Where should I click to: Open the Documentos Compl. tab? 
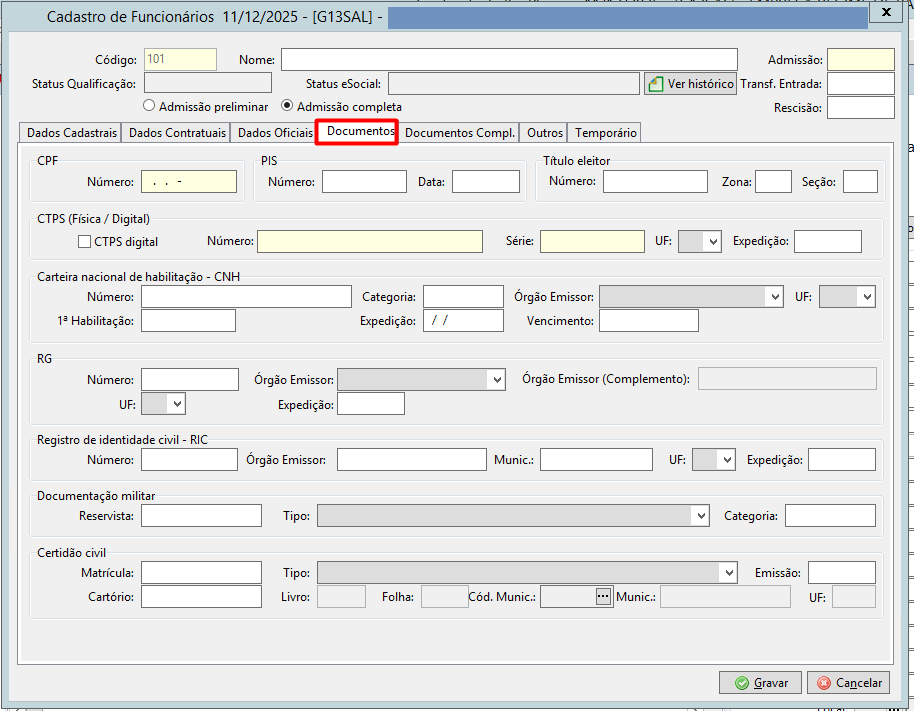460,133
